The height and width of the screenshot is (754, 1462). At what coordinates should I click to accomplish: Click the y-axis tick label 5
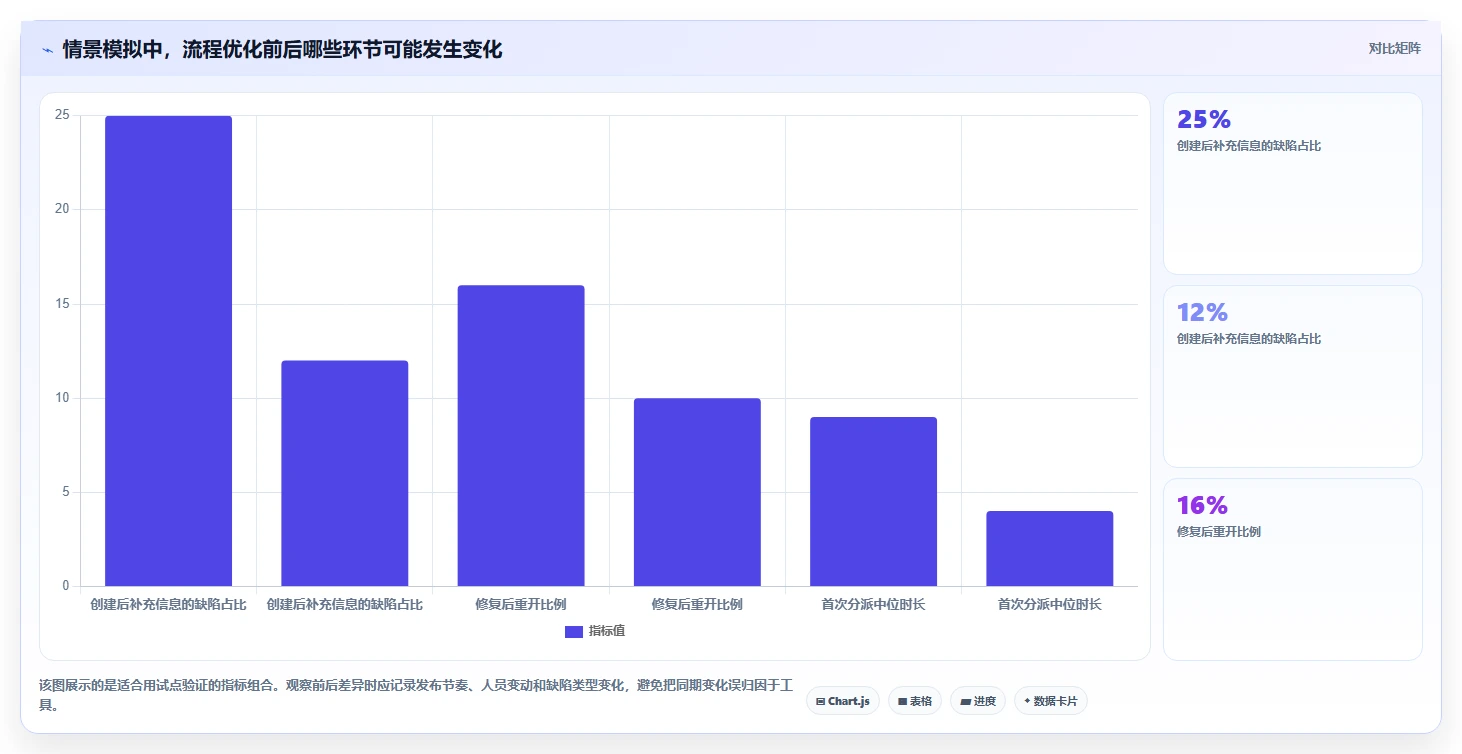(66, 492)
